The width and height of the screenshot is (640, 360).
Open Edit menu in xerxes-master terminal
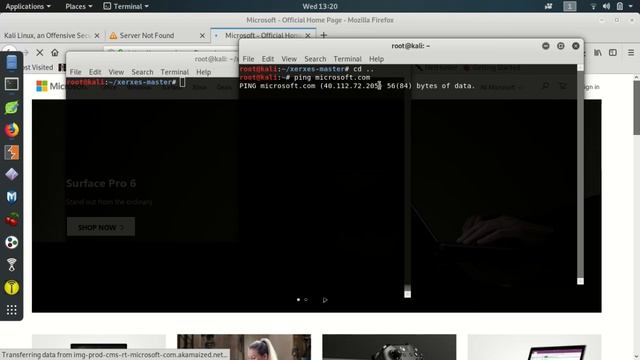click(x=95, y=72)
